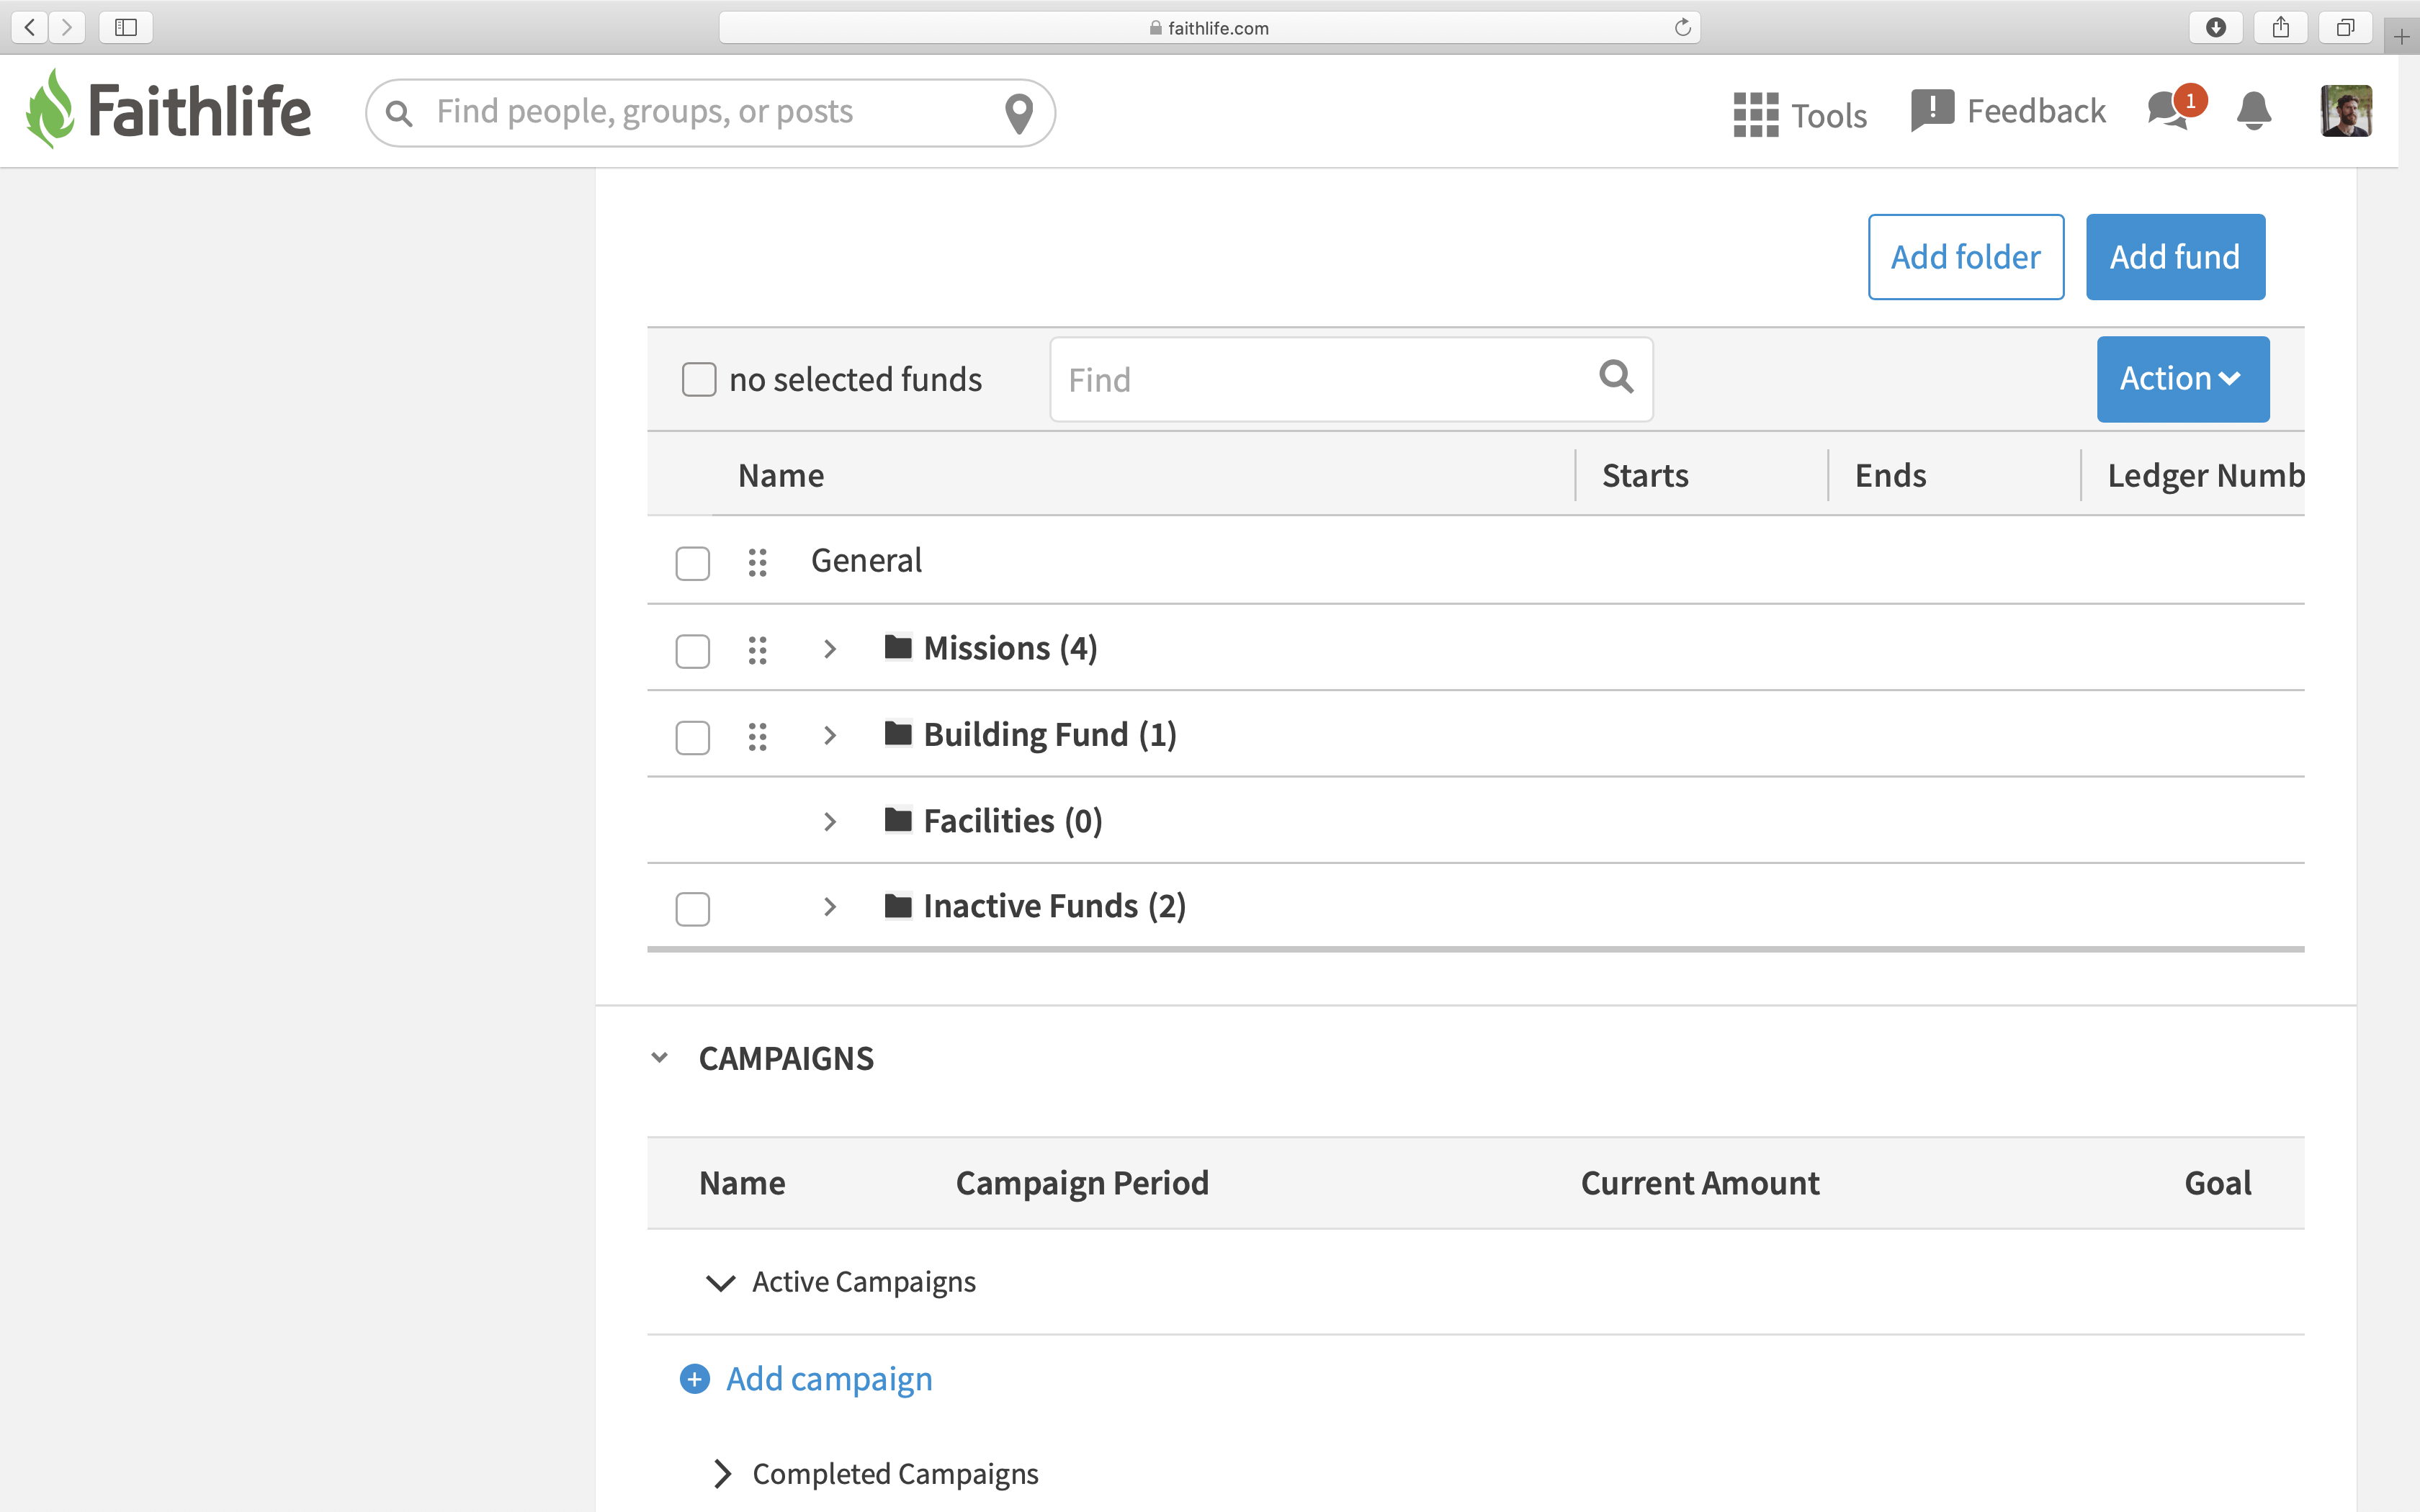2420x1512 pixels.
Task: Click the search icon in Find field
Action: pyautogui.click(x=1616, y=377)
